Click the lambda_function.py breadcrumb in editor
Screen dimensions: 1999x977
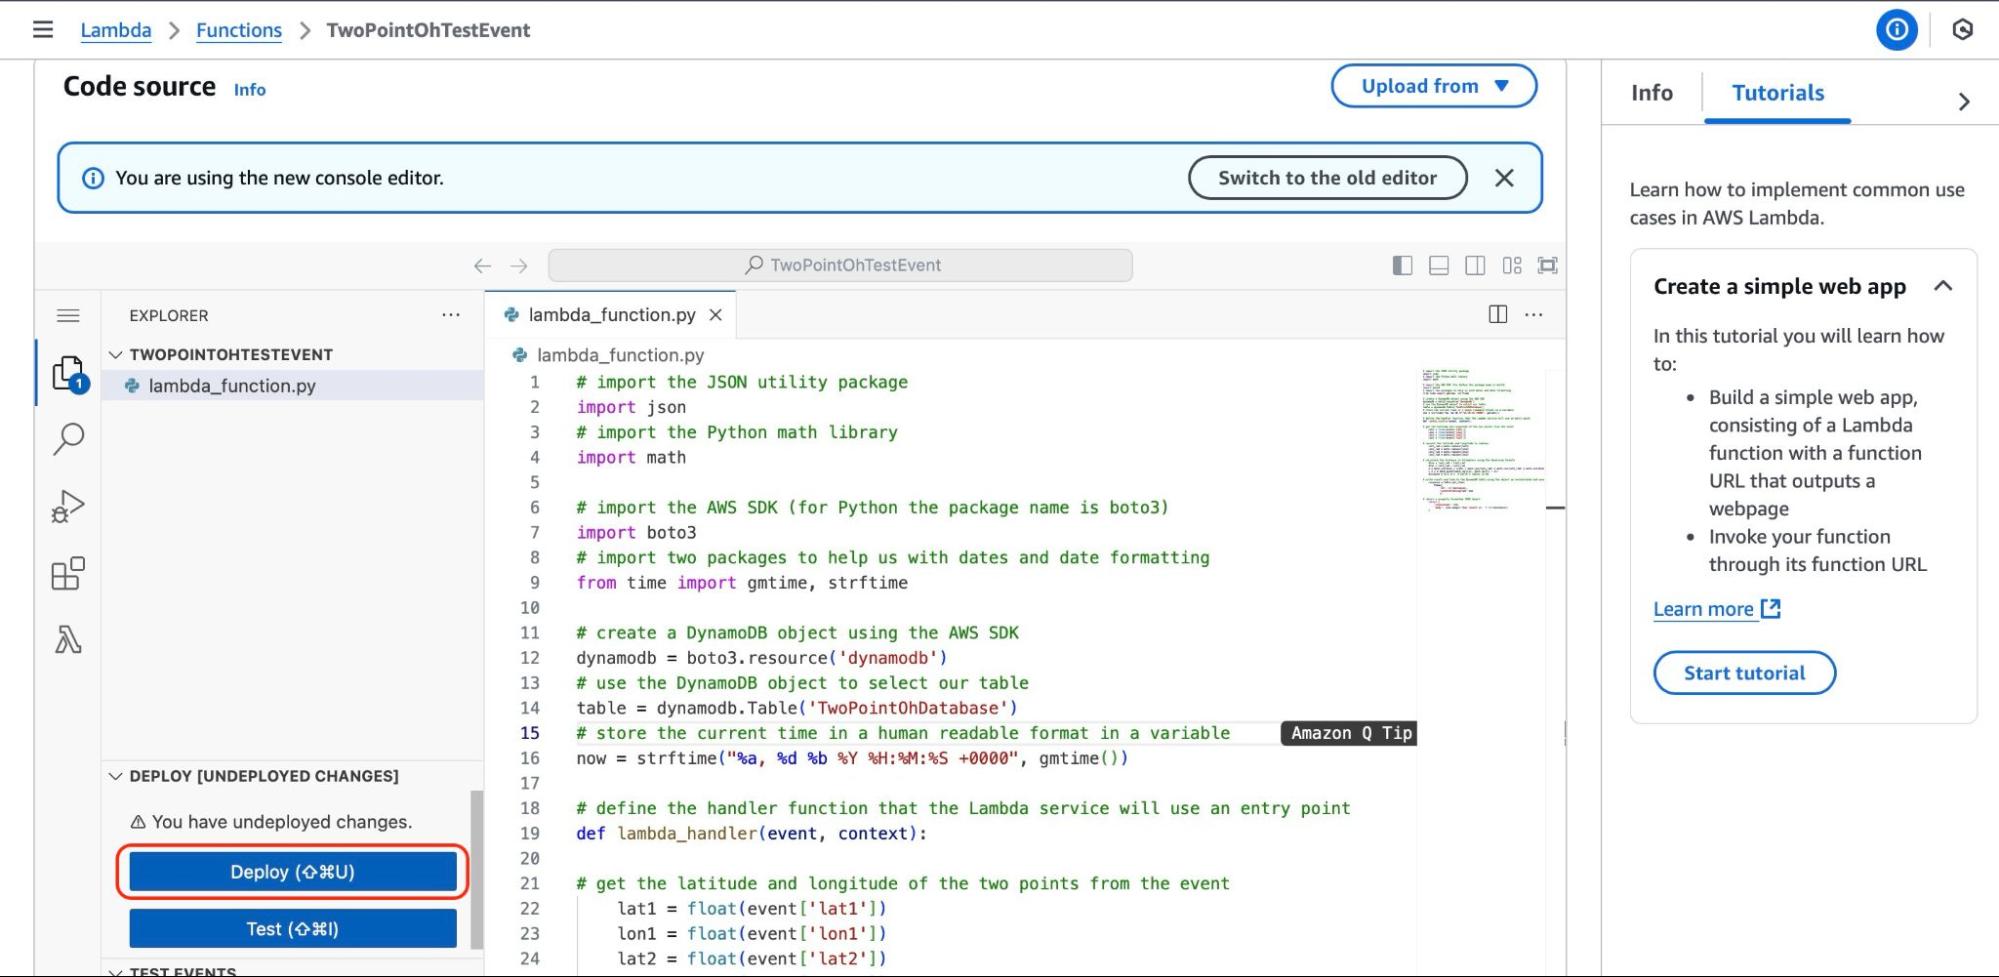pos(620,355)
